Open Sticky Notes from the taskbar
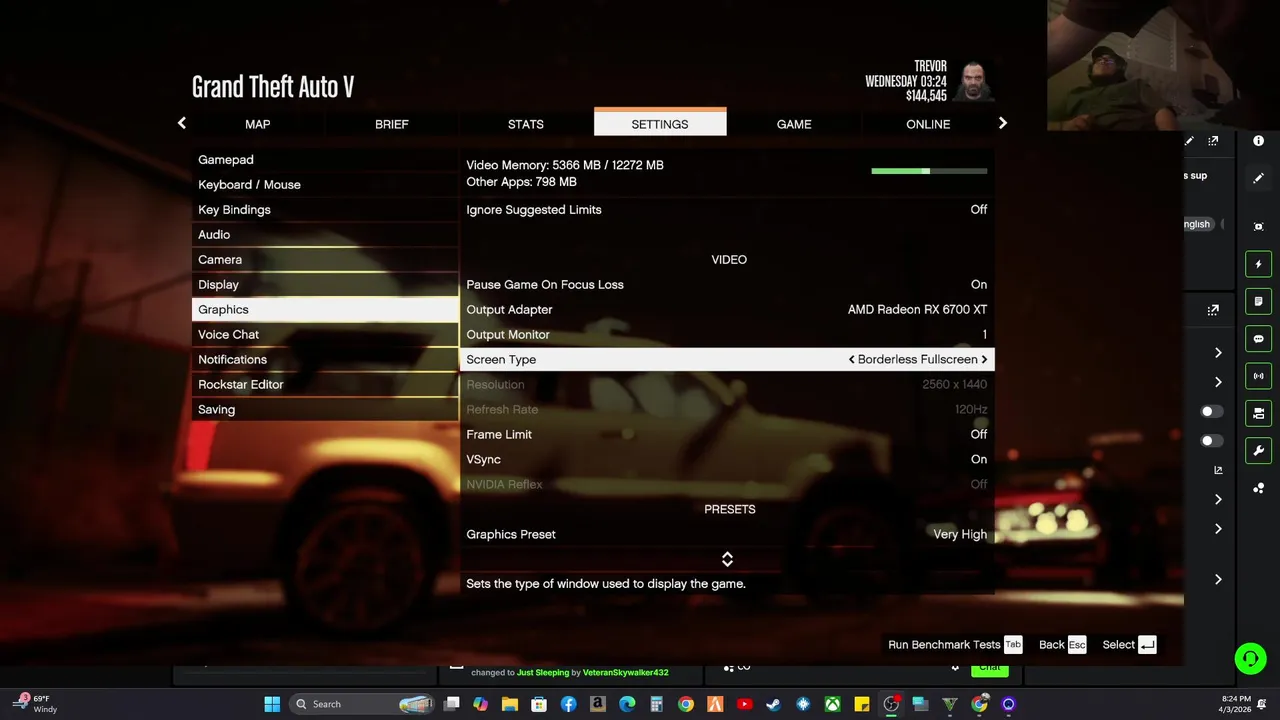The width and height of the screenshot is (1280, 720). pos(861,704)
